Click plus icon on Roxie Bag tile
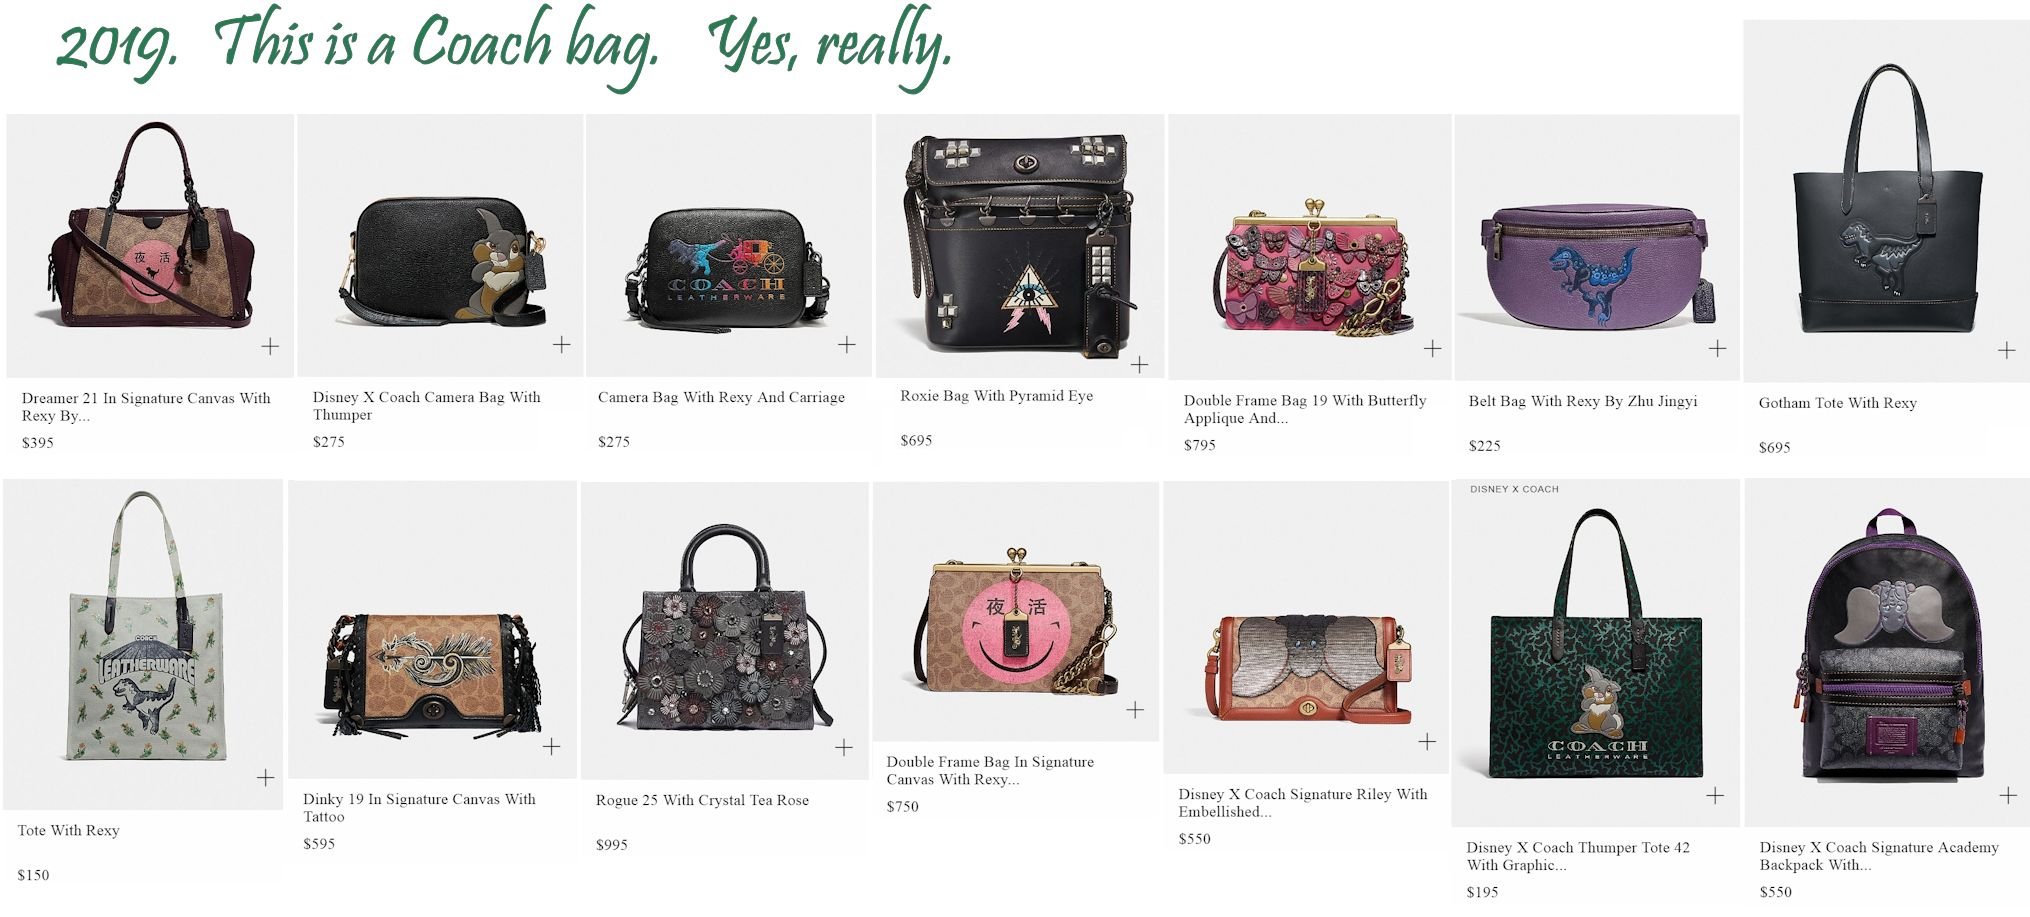The width and height of the screenshot is (2030, 917). point(1139,364)
